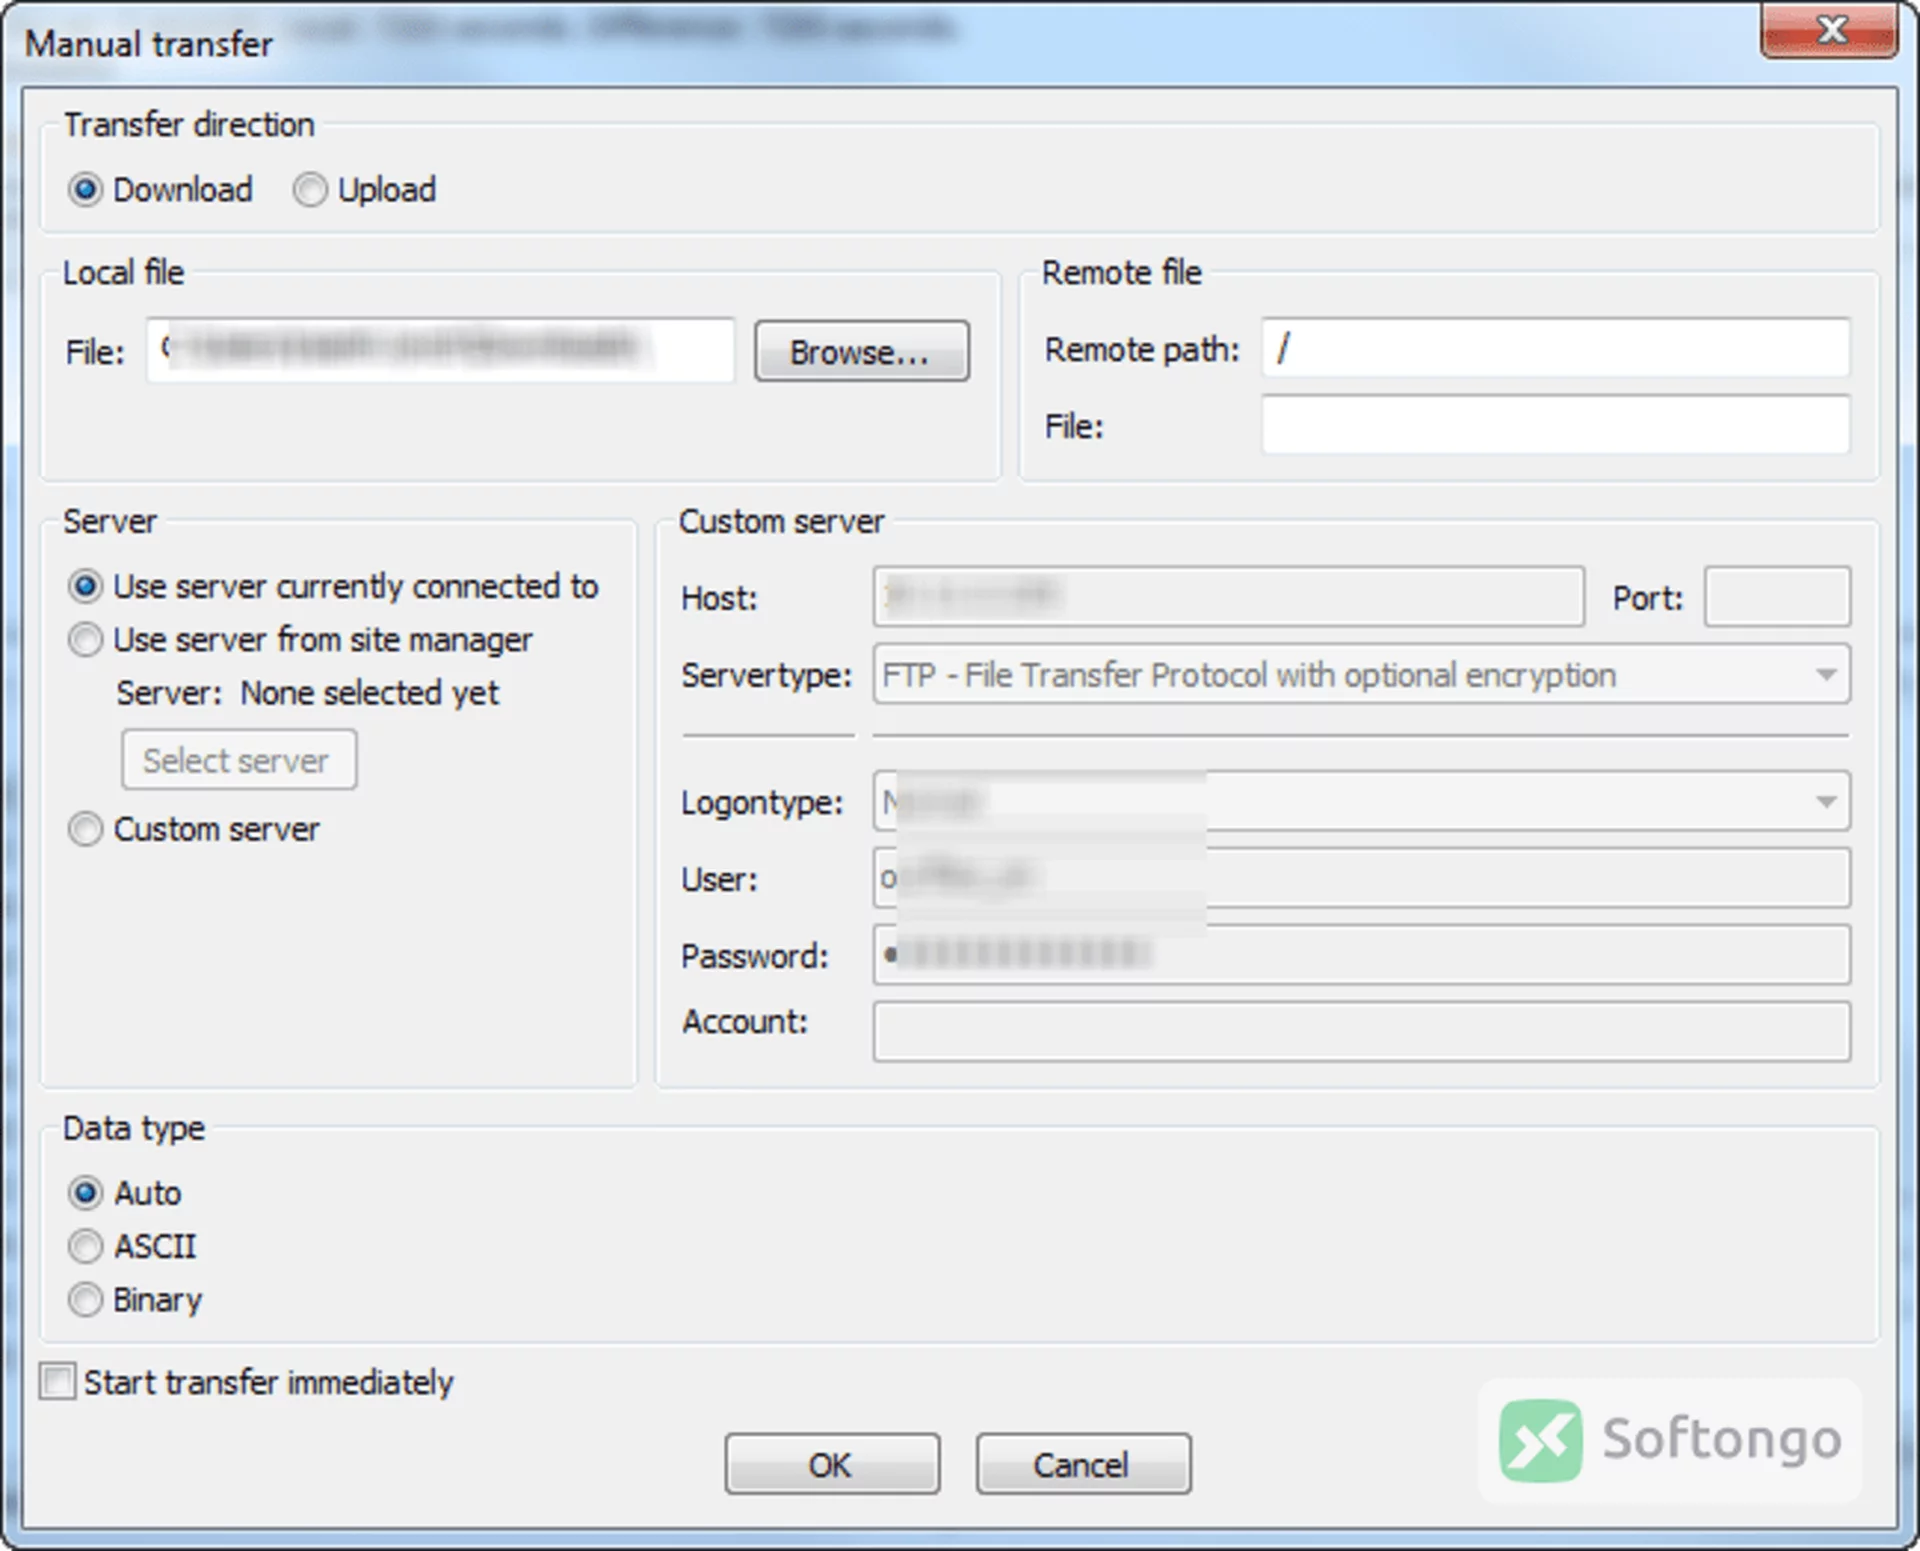Focus the Remote file name field
The width and height of the screenshot is (1920, 1551).
[1556, 425]
